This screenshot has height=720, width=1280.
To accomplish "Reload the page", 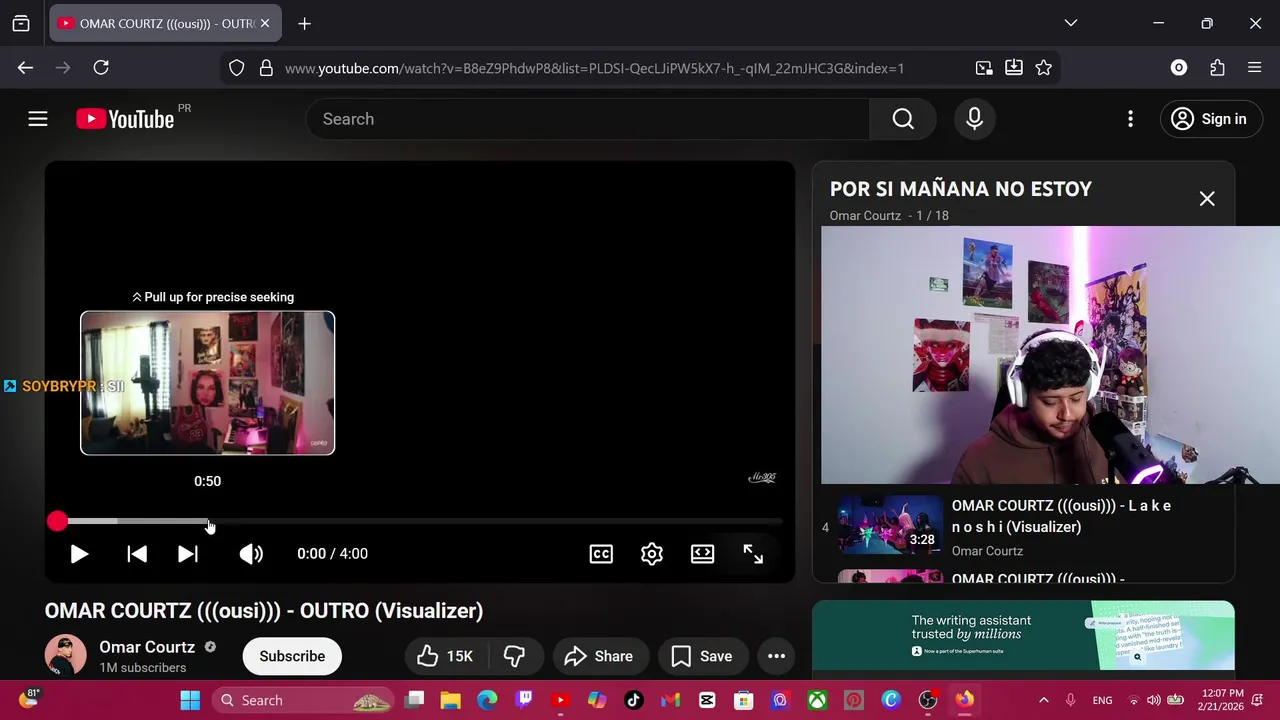I will click(101, 68).
